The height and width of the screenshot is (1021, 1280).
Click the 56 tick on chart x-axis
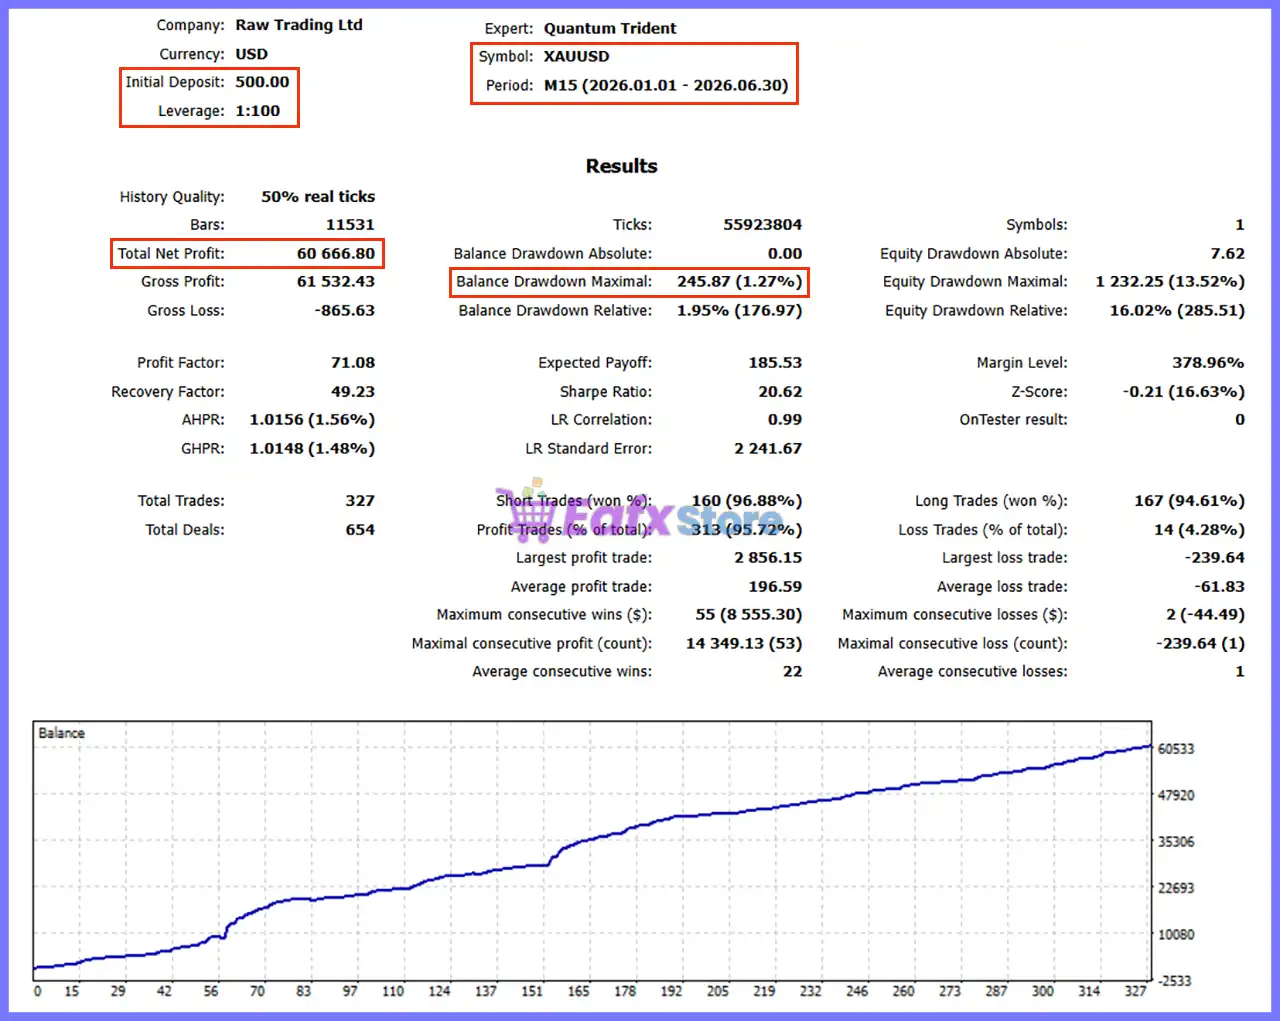point(210,991)
